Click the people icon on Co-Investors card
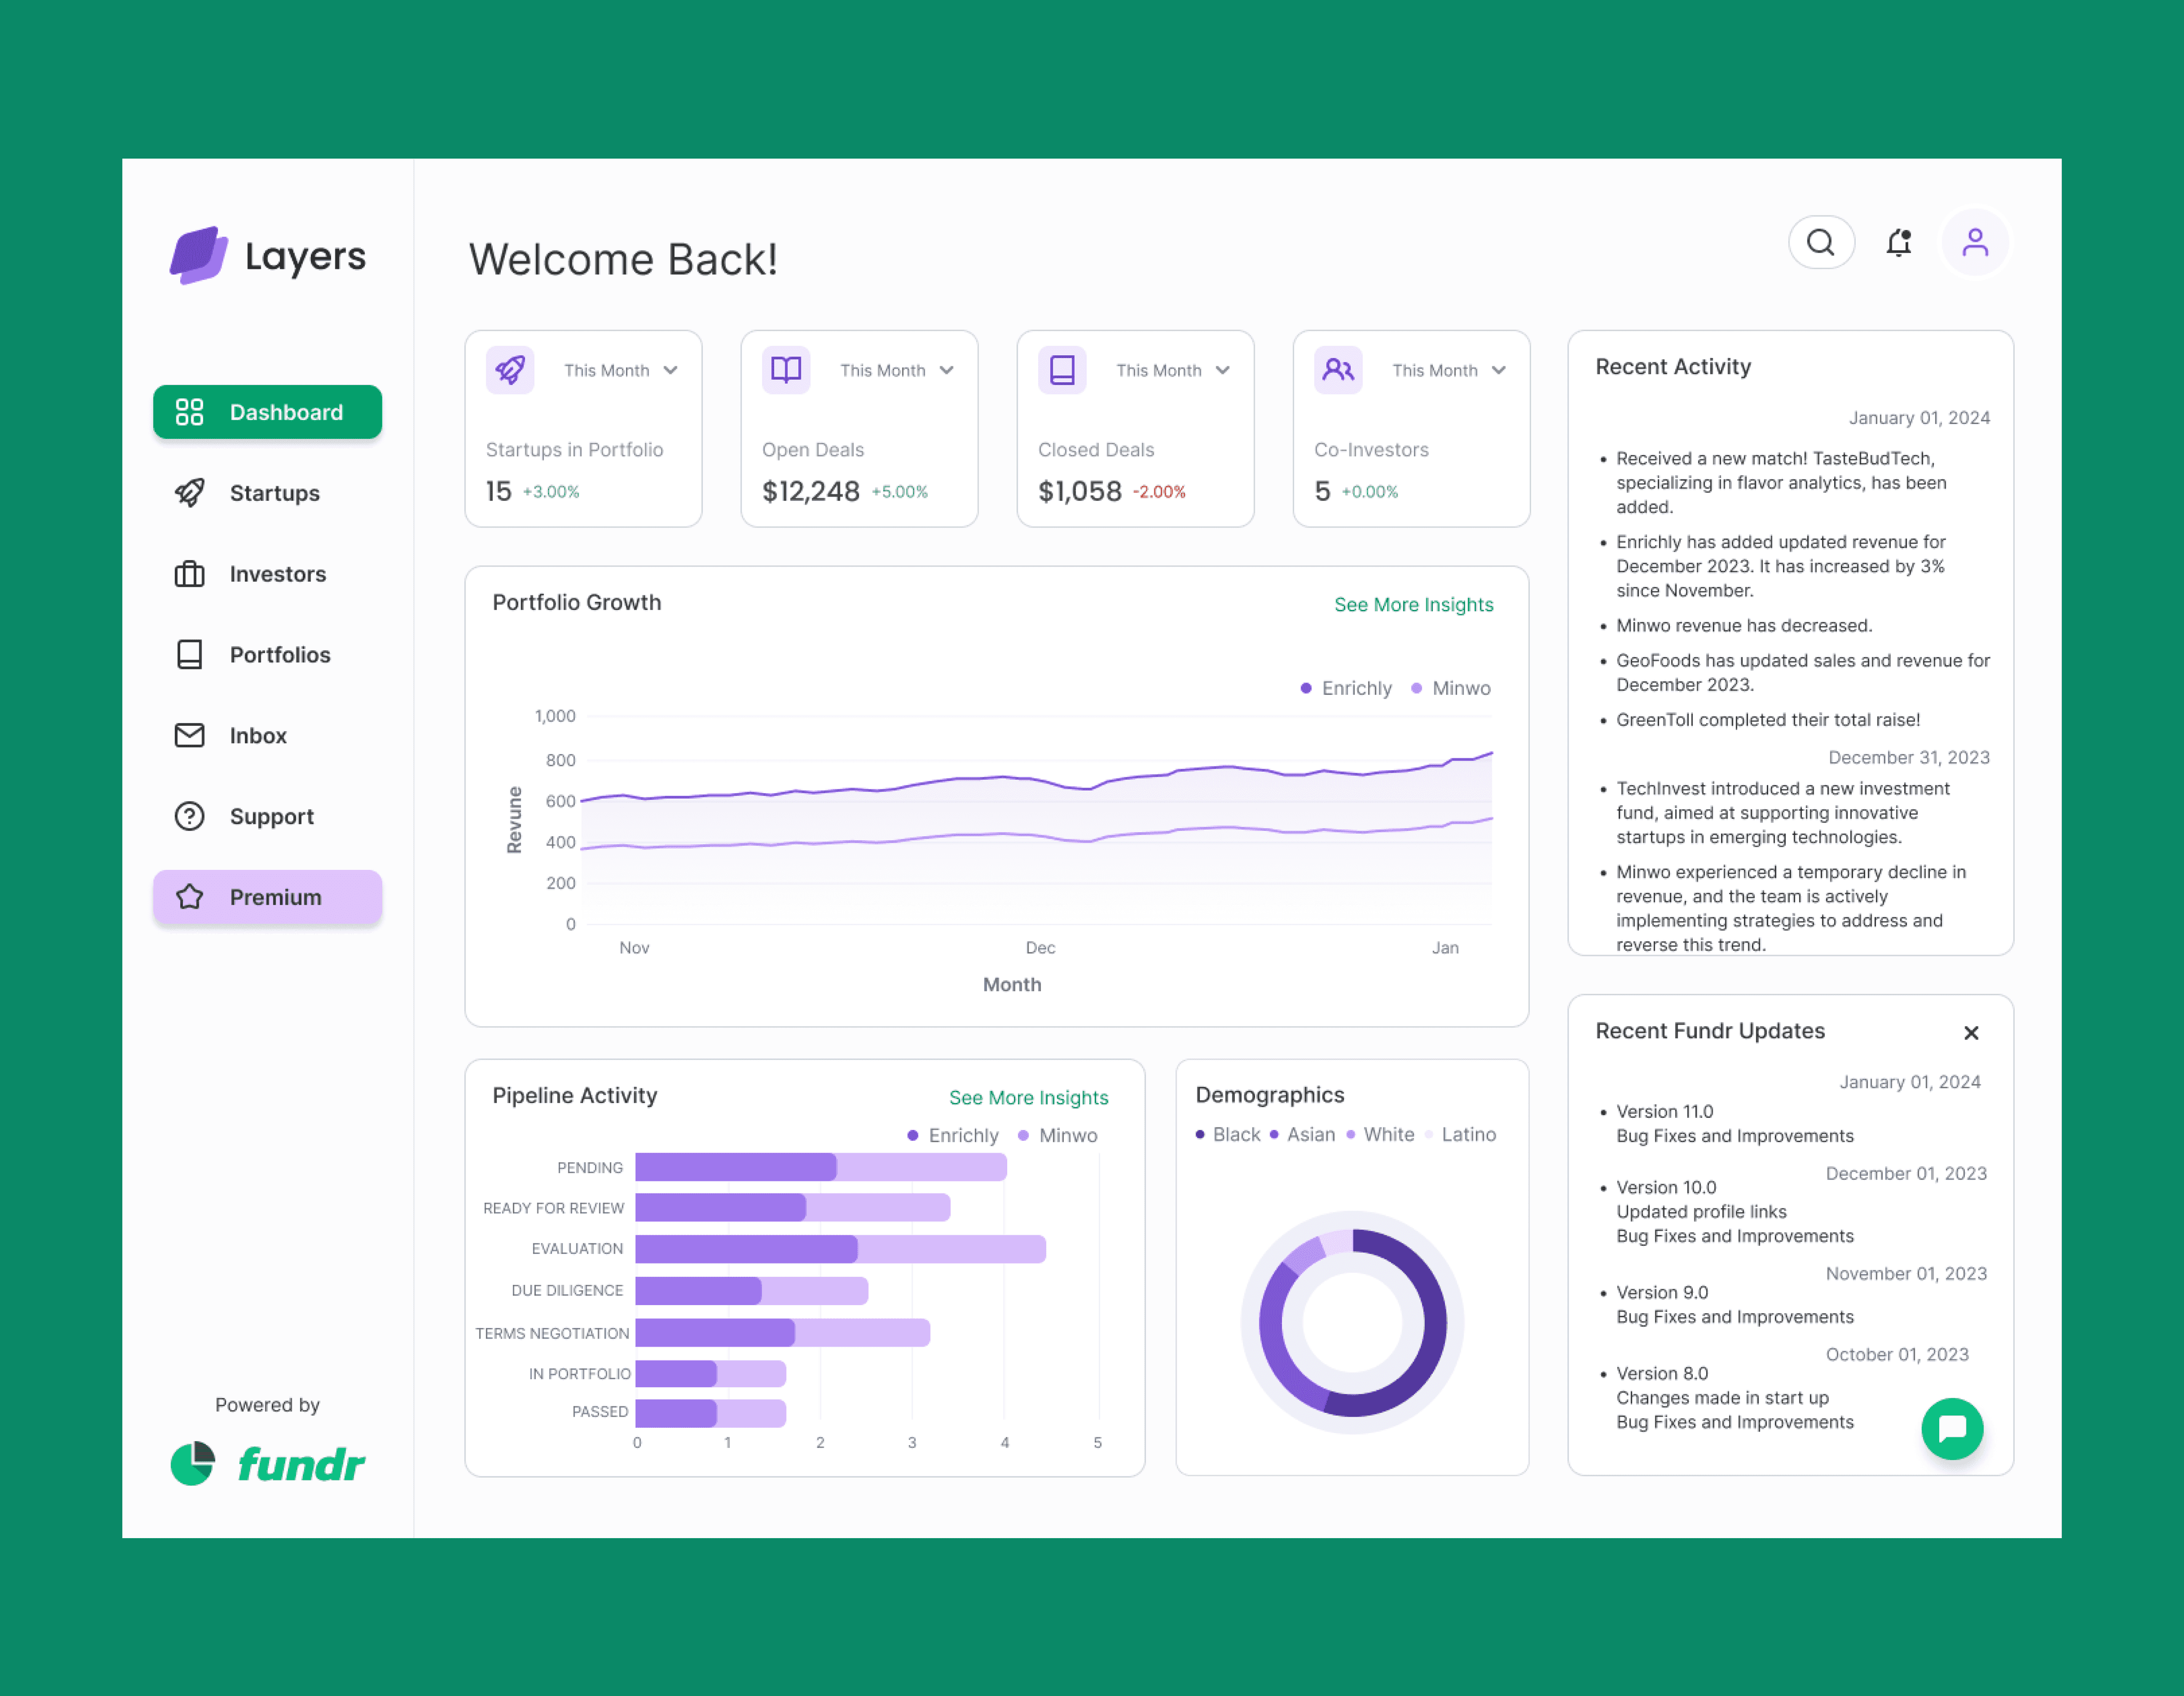The height and width of the screenshot is (1696, 2184). 1338,370
